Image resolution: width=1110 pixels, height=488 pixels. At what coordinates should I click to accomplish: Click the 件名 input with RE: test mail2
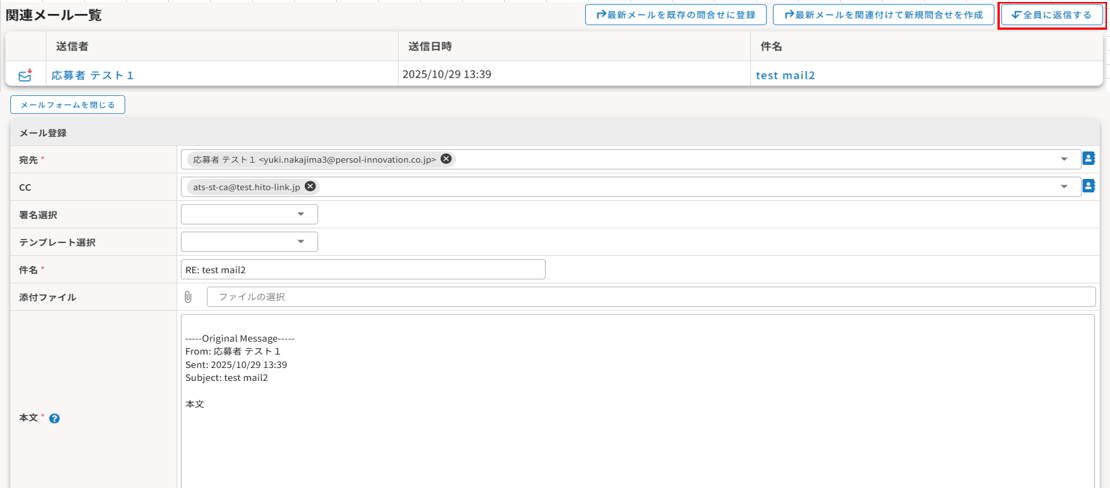pos(363,269)
